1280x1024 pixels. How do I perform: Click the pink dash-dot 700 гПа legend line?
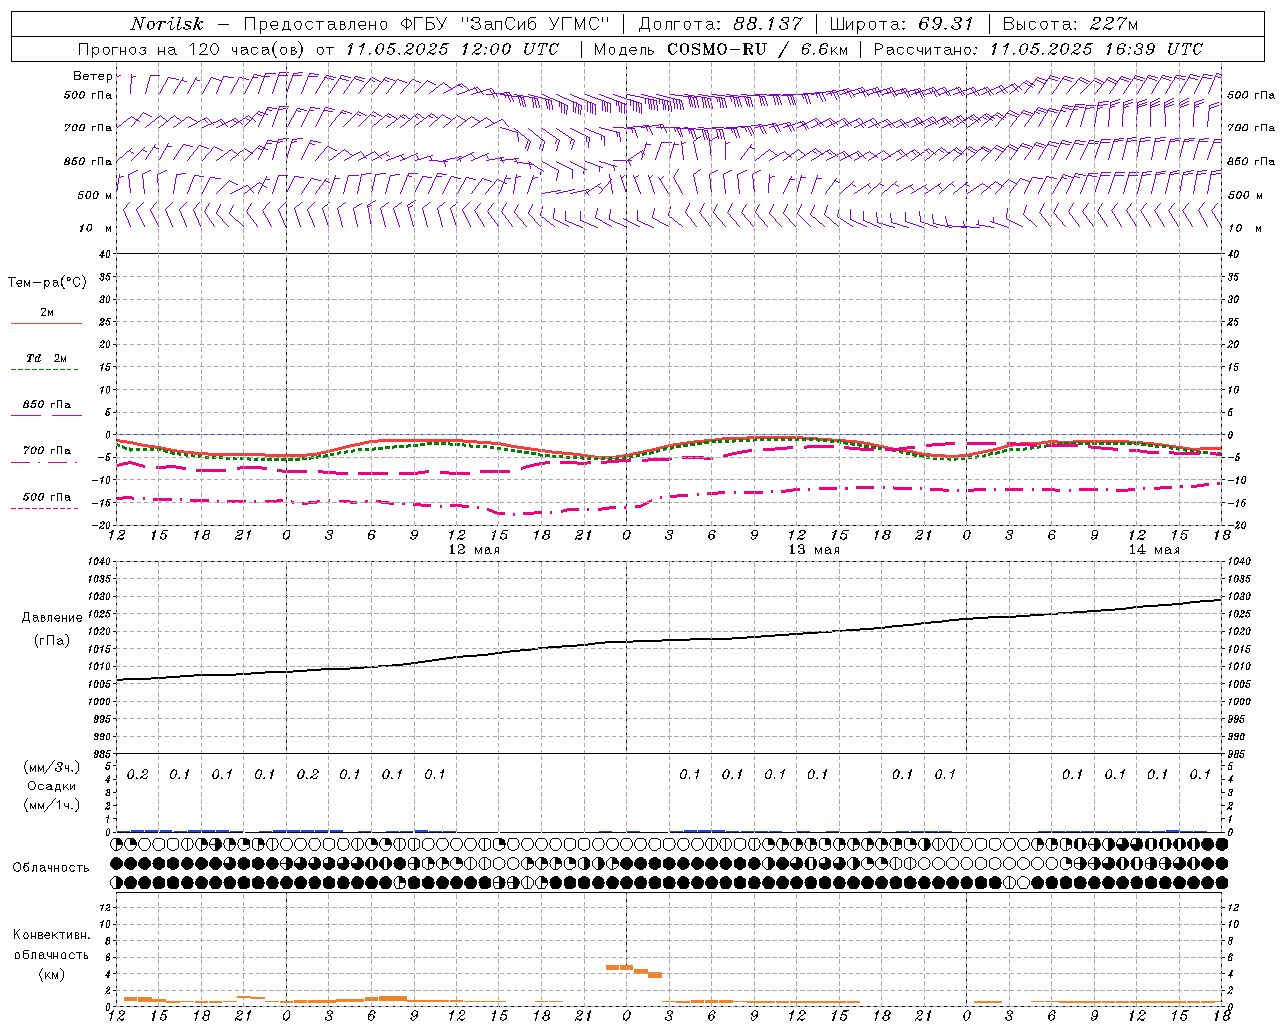pos(44,463)
